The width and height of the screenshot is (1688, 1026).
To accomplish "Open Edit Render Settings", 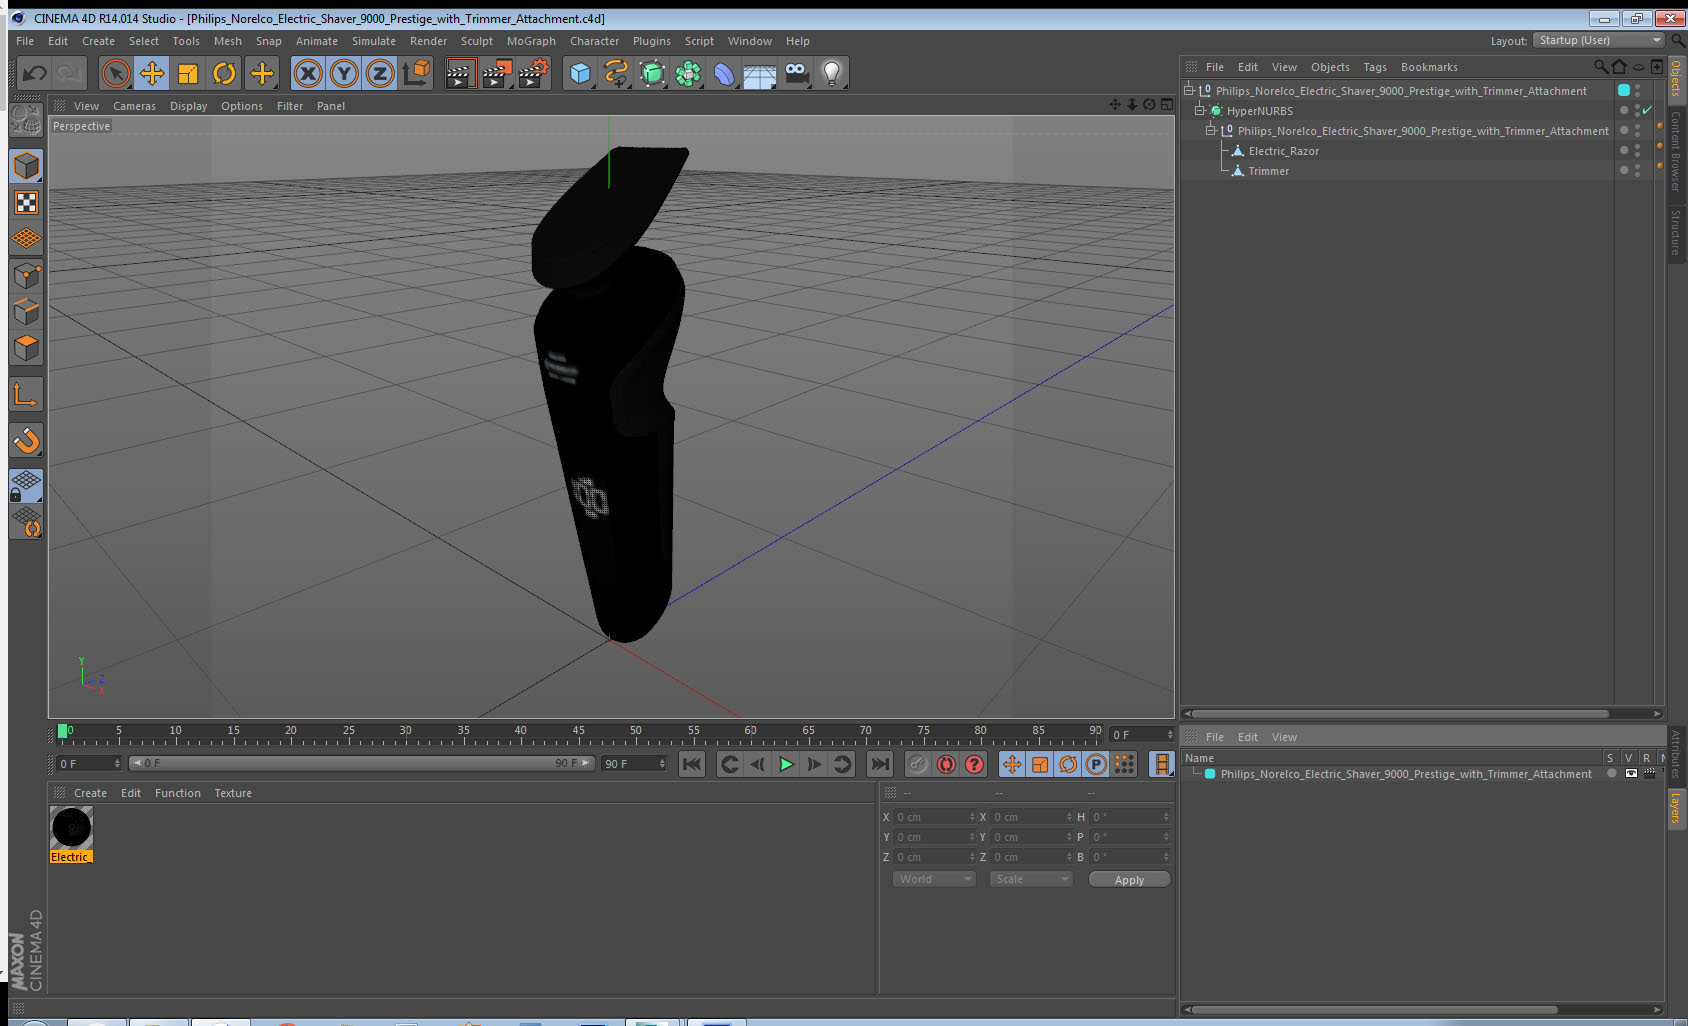I will [x=534, y=73].
